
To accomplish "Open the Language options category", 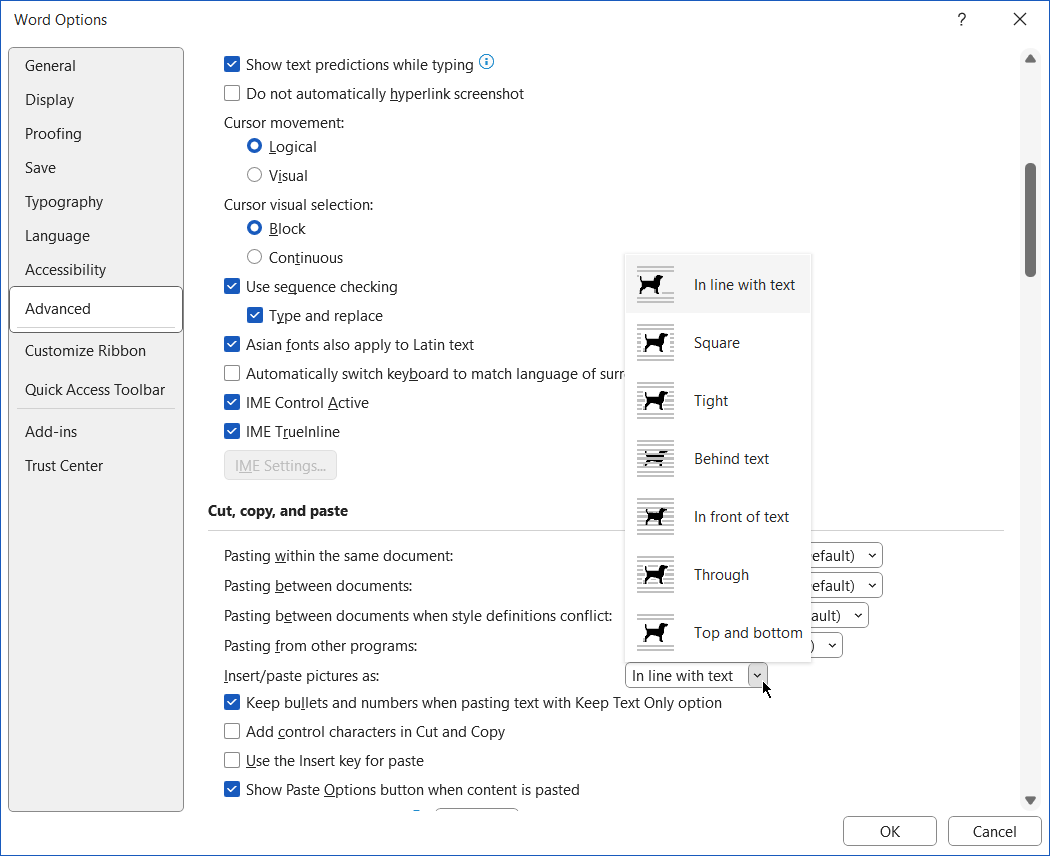I will tap(96, 236).
